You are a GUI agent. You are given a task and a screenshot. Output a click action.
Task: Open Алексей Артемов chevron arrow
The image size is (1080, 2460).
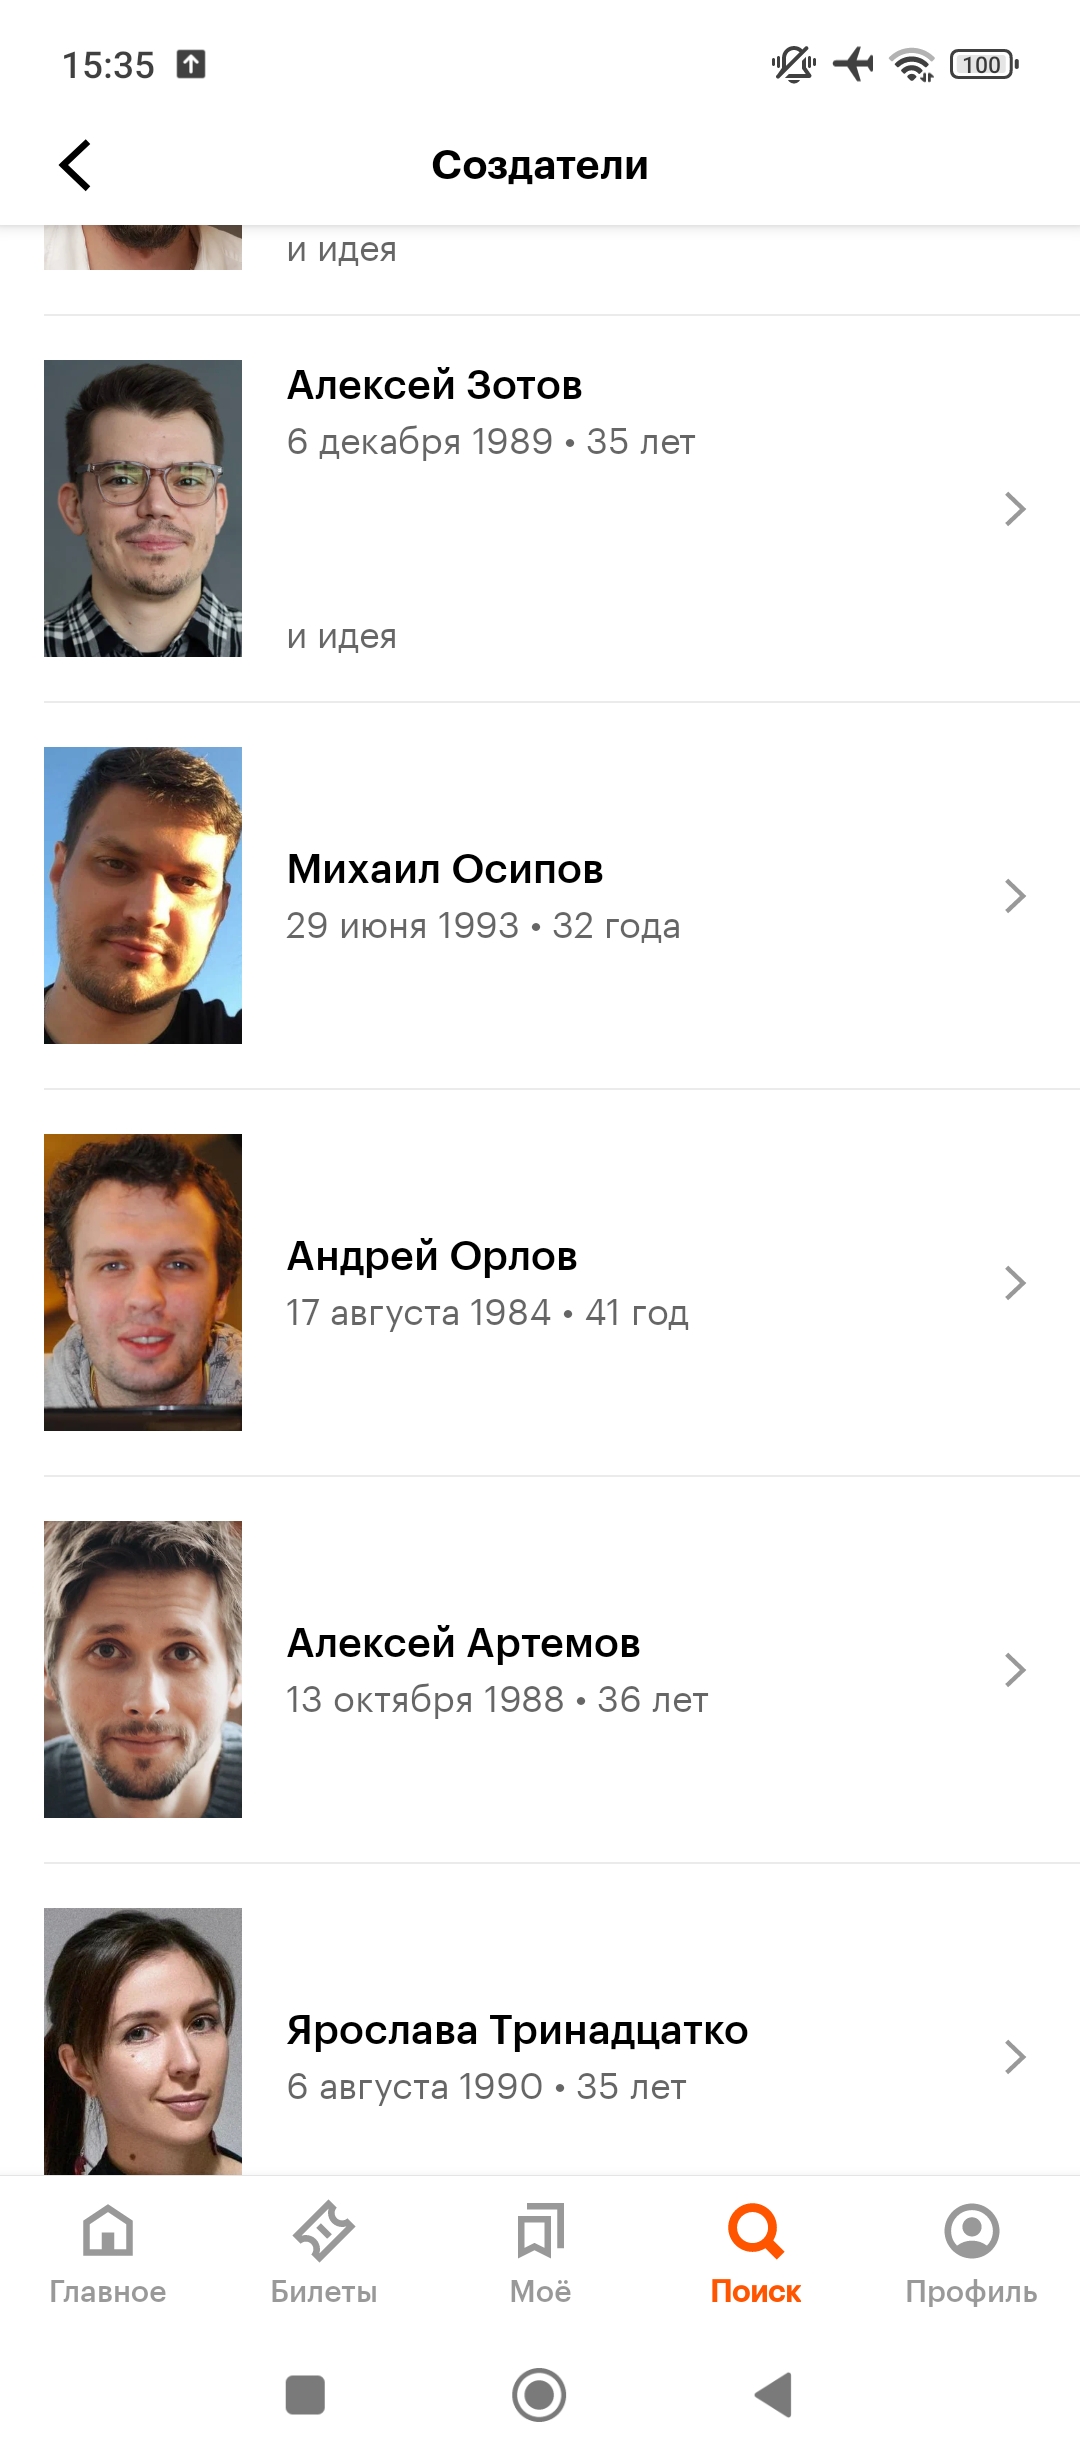[1015, 1670]
